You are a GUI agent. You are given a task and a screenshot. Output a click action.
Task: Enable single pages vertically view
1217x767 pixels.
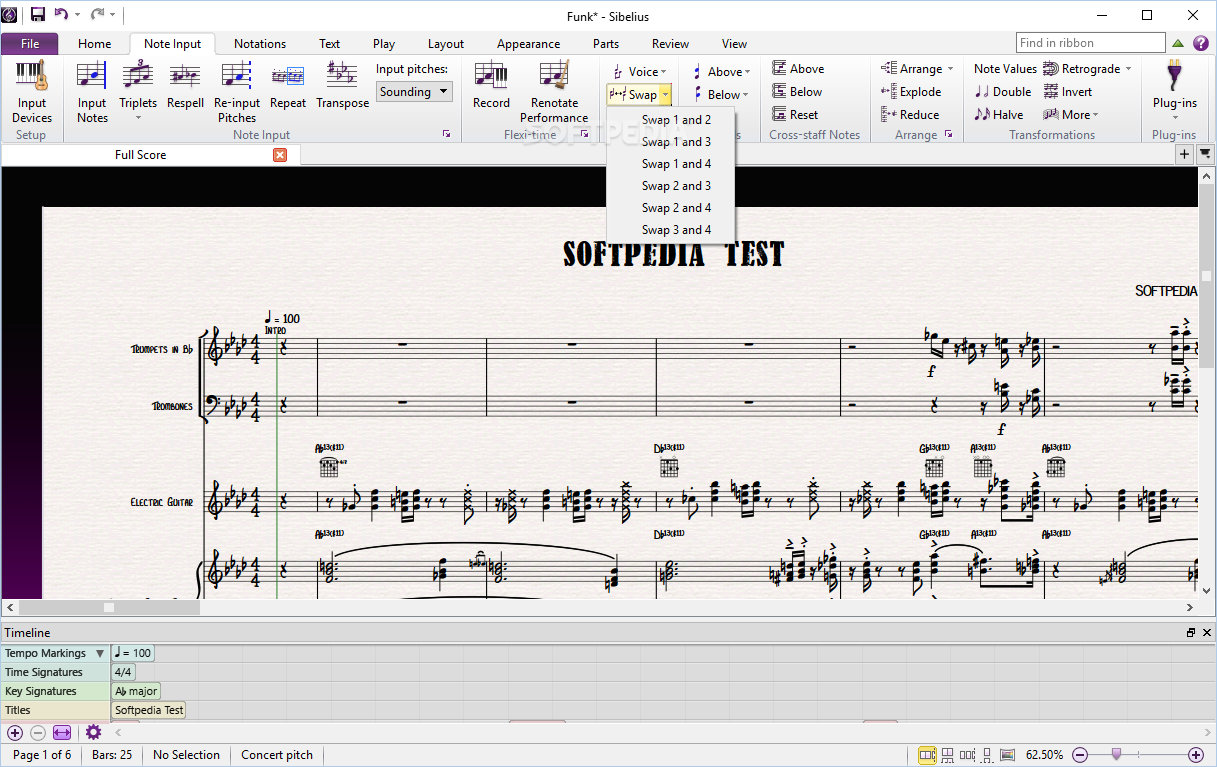coord(987,755)
